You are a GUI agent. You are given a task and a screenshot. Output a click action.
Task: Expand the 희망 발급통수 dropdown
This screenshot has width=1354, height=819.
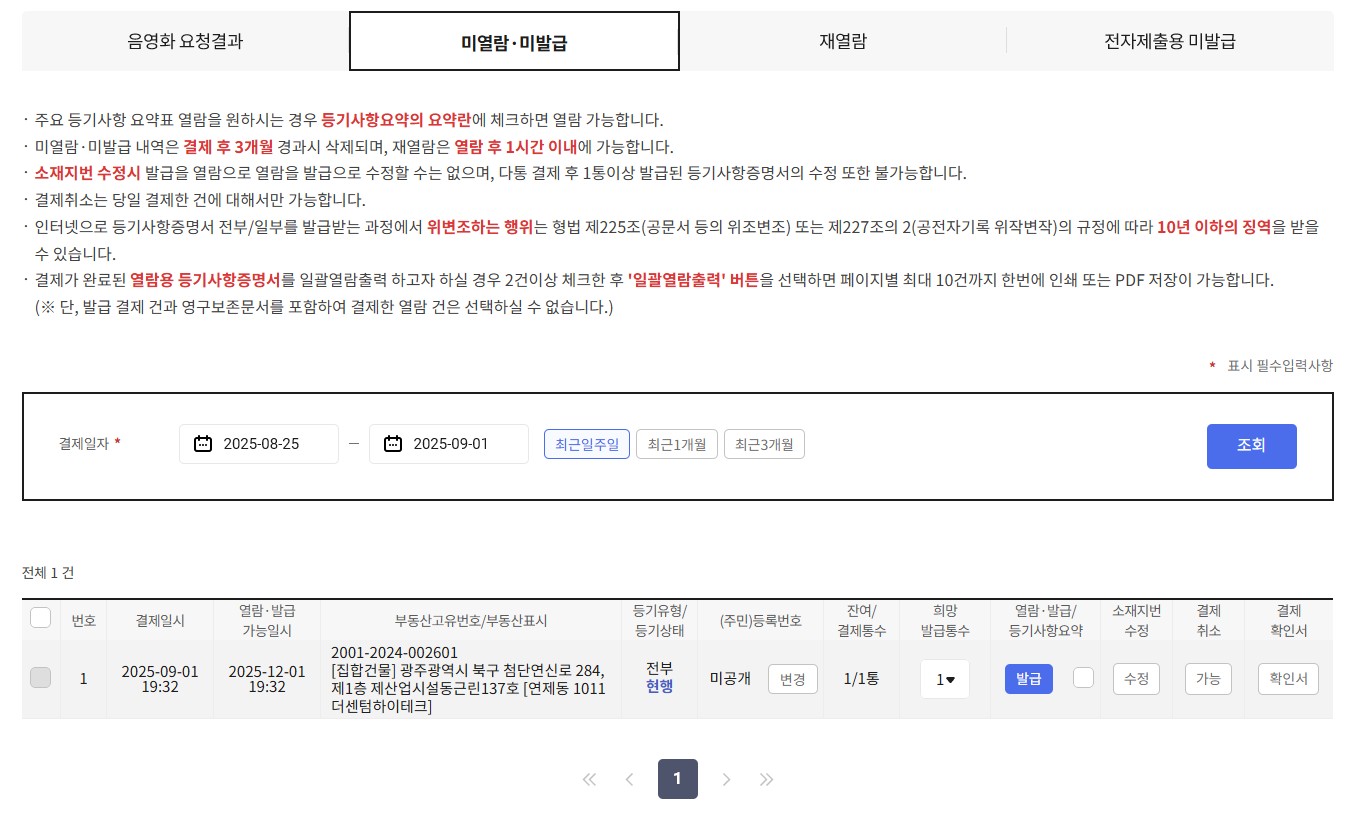pyautogui.click(x=945, y=680)
